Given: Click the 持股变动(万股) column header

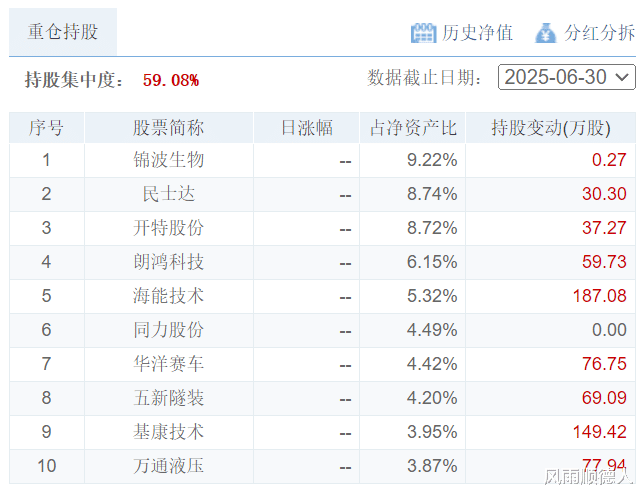Looking at the screenshot, I should (551, 128).
